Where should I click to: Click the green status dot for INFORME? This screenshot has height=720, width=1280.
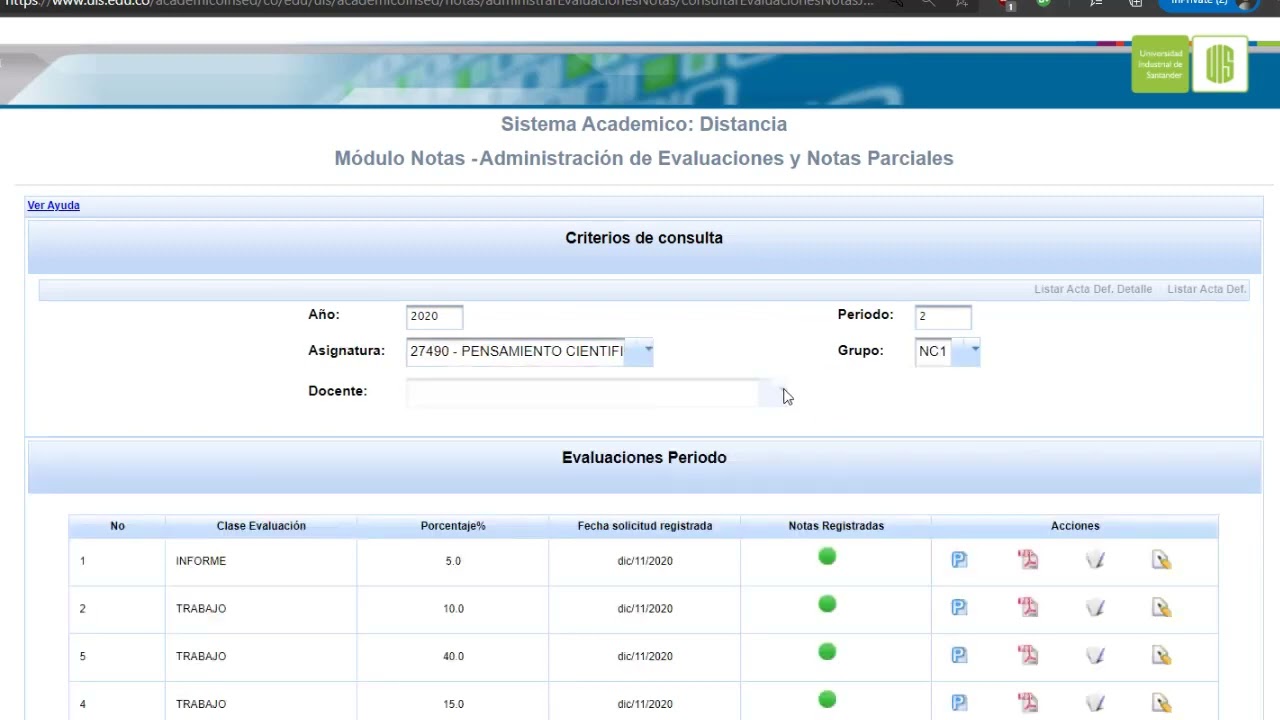coord(827,557)
